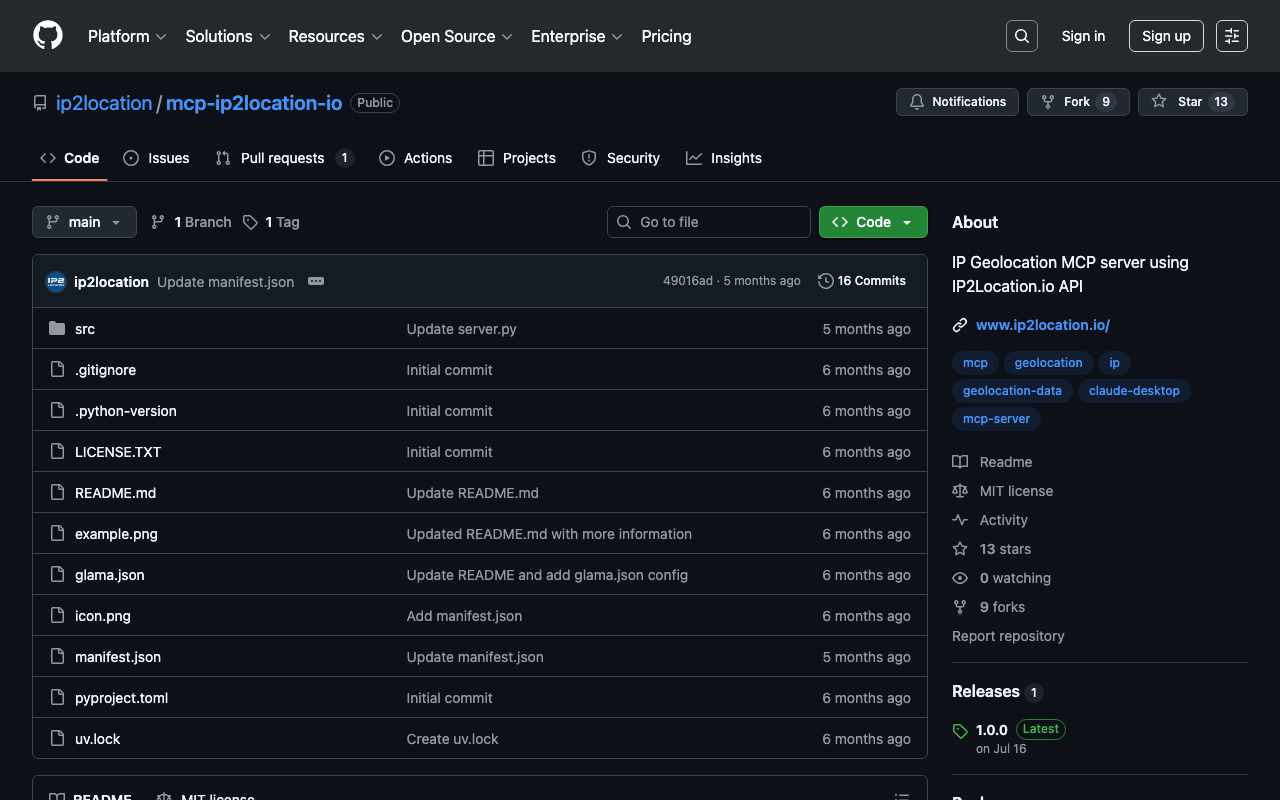Expand commit message ellipsis icon

point(316,282)
